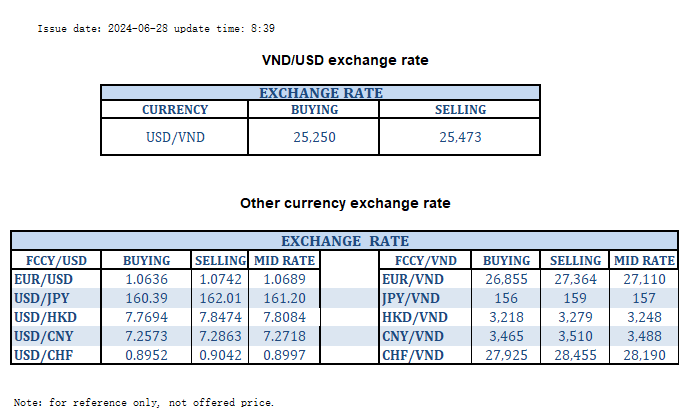
Task: Select the FCCY/VND column header
Action: tap(420, 260)
